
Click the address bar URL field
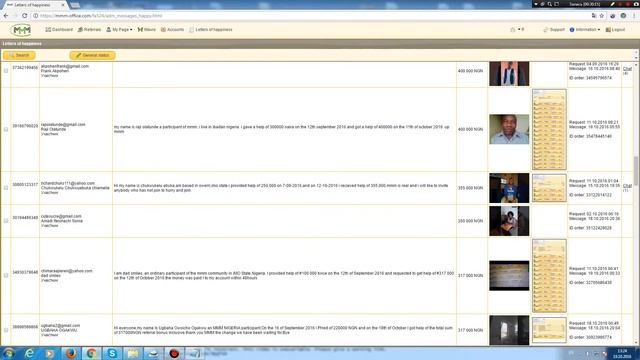pos(310,16)
